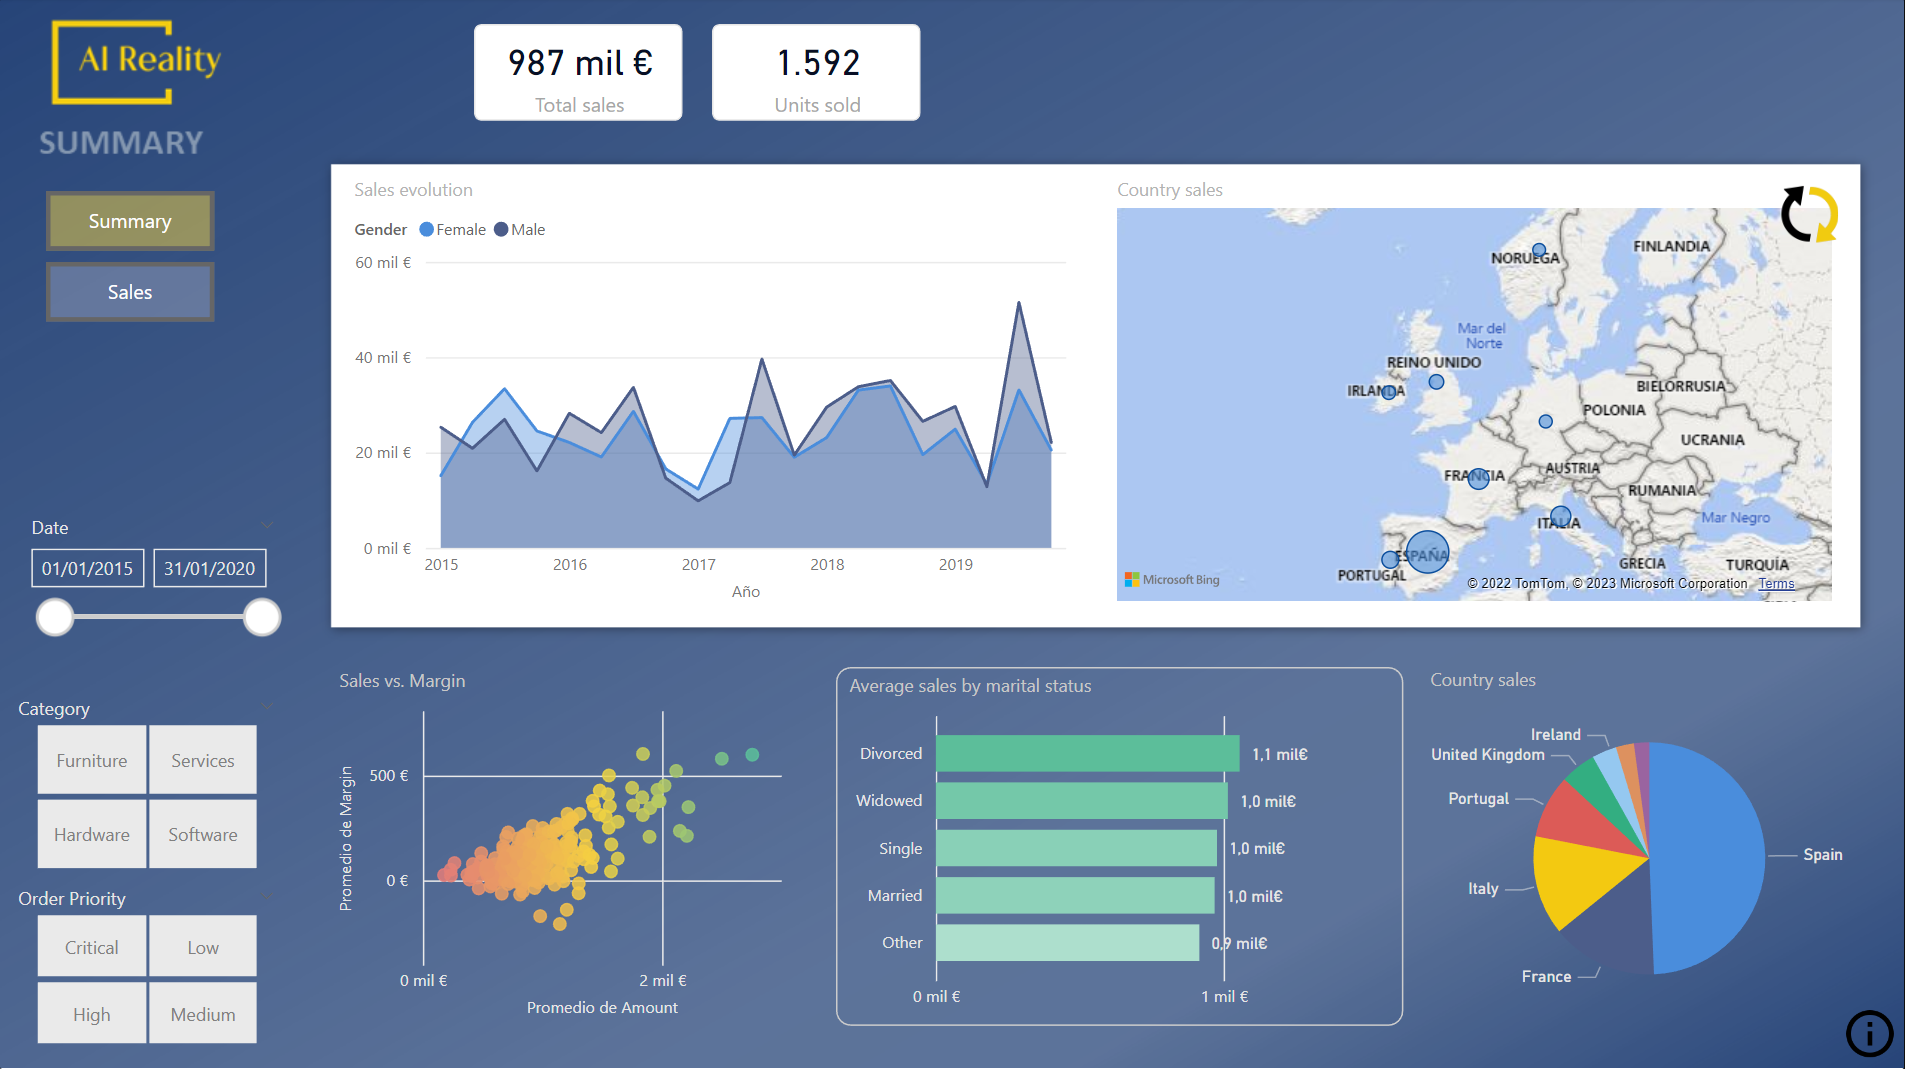Toggle the Furniture category filter

point(92,761)
